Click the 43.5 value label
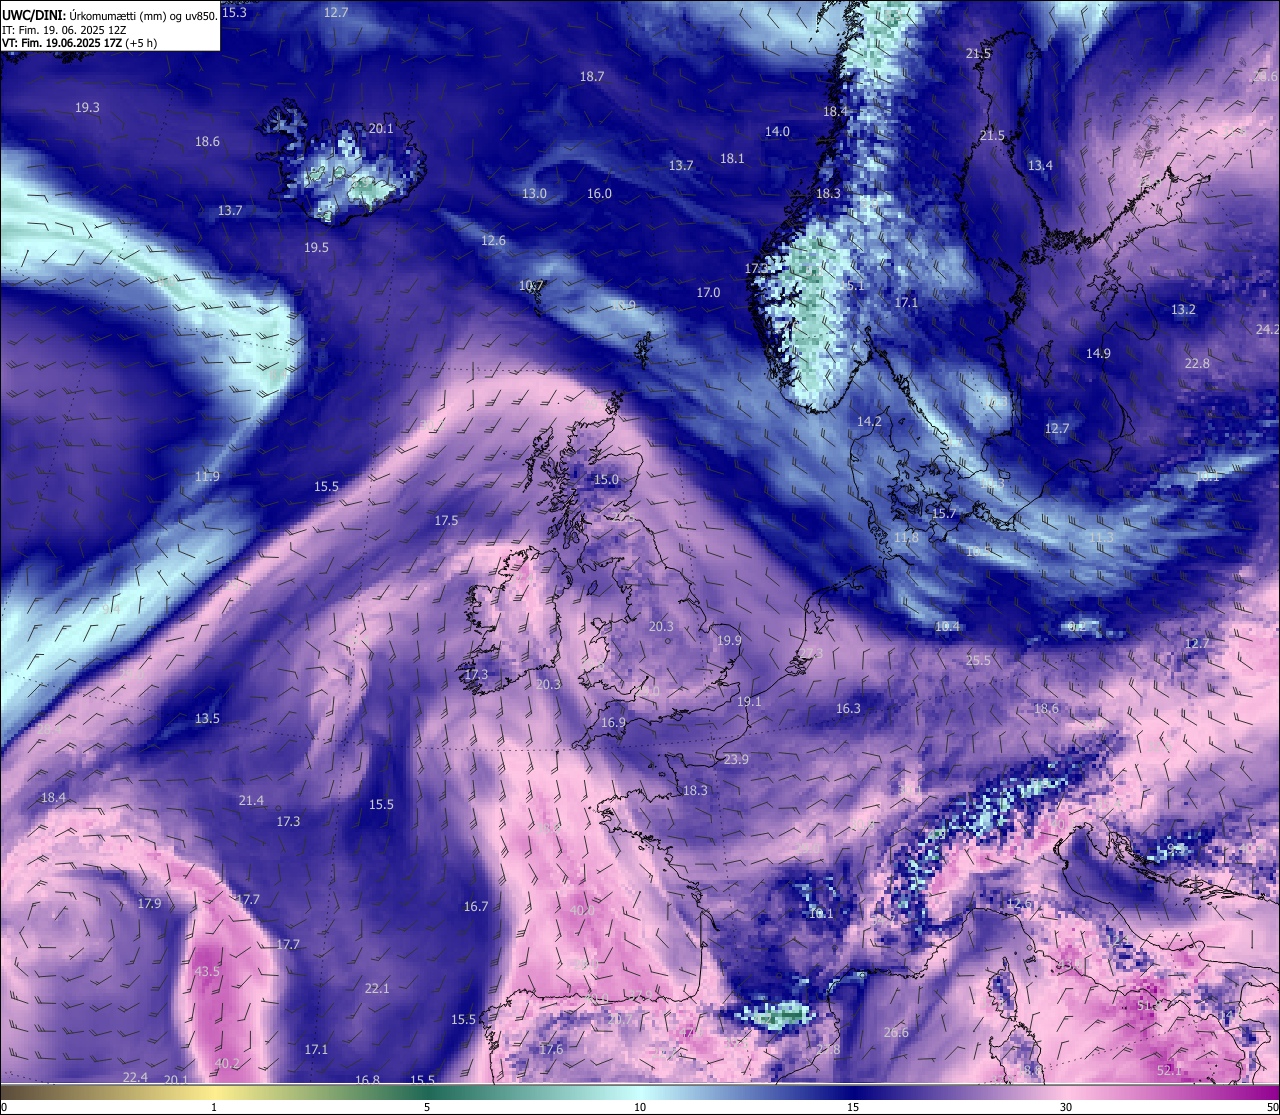Screen dimensions: 1280x1115 (x=207, y=971)
